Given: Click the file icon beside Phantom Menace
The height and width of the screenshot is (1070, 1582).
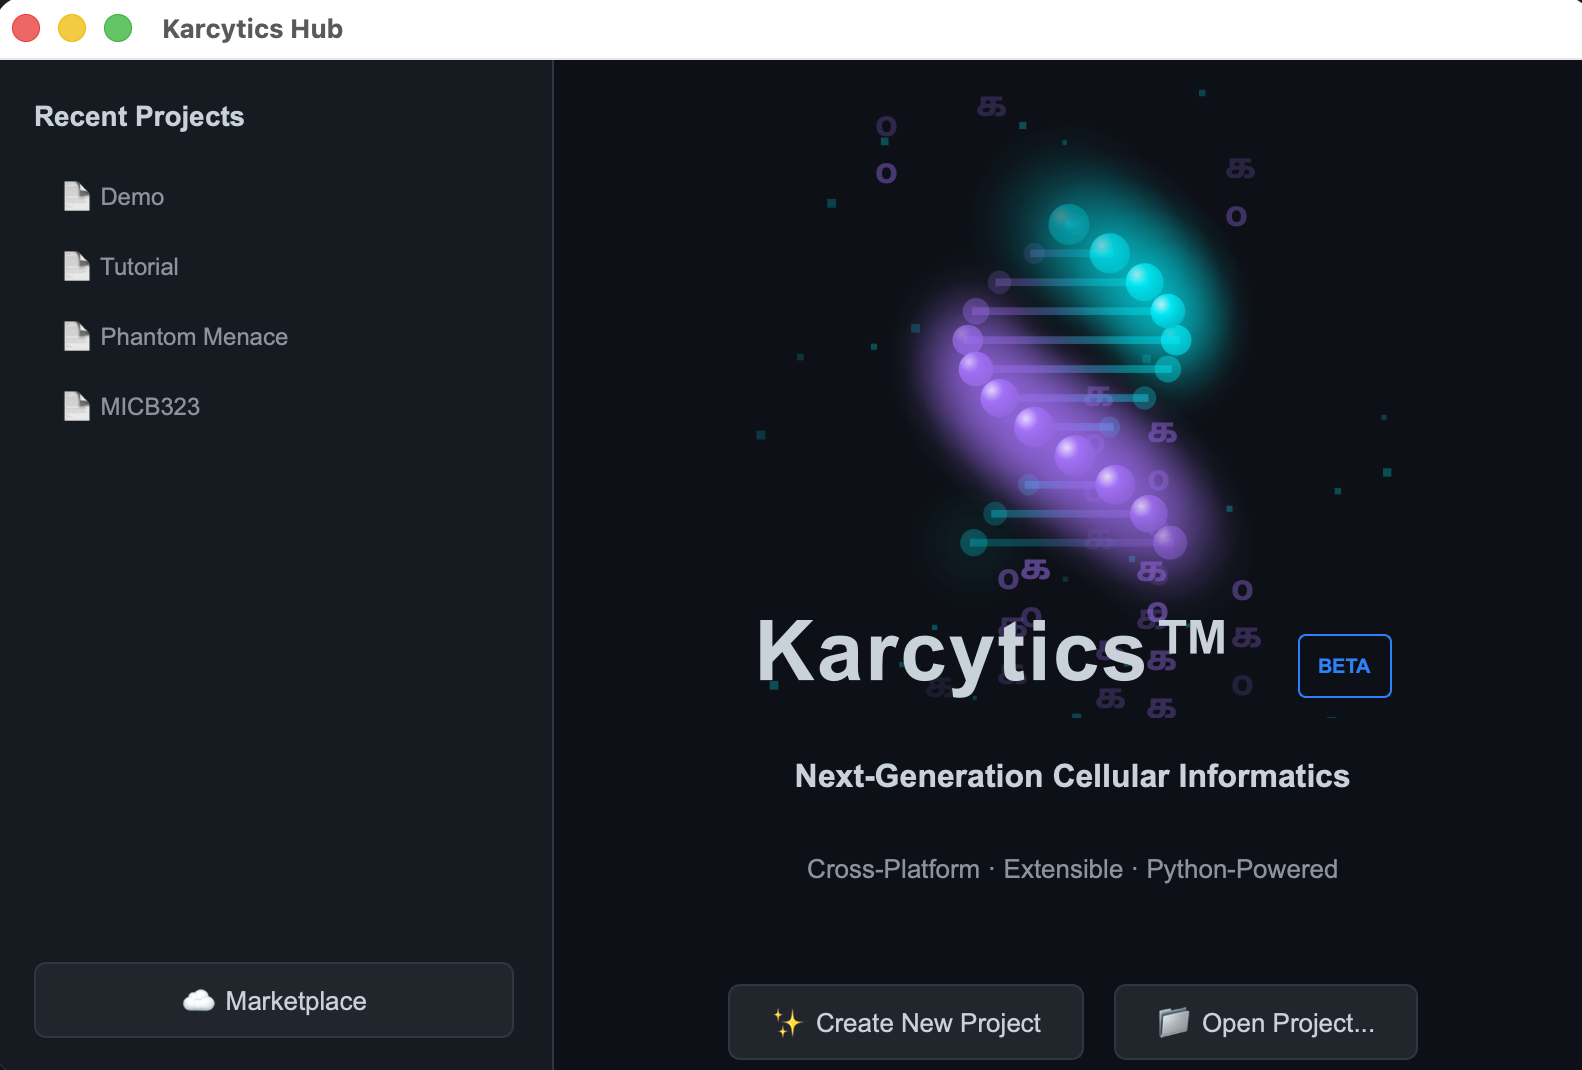Looking at the screenshot, I should [x=77, y=336].
